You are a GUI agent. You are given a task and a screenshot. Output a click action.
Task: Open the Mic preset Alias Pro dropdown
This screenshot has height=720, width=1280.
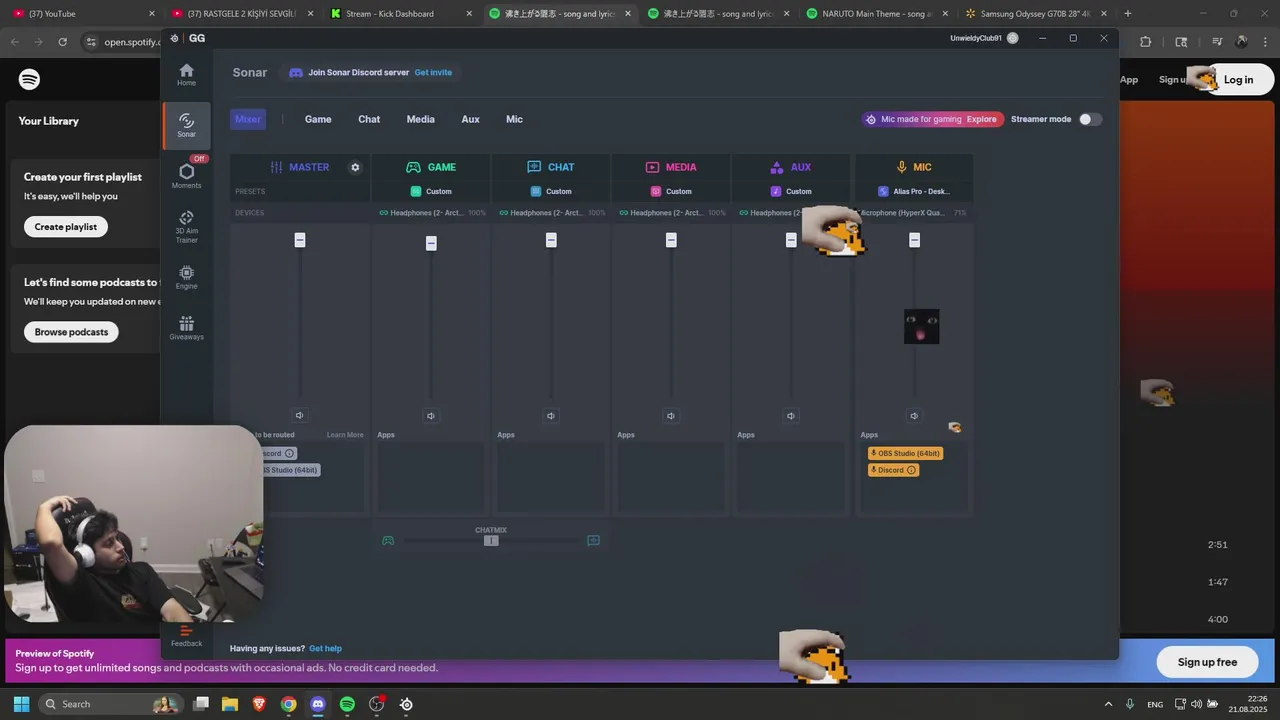[x=914, y=191]
